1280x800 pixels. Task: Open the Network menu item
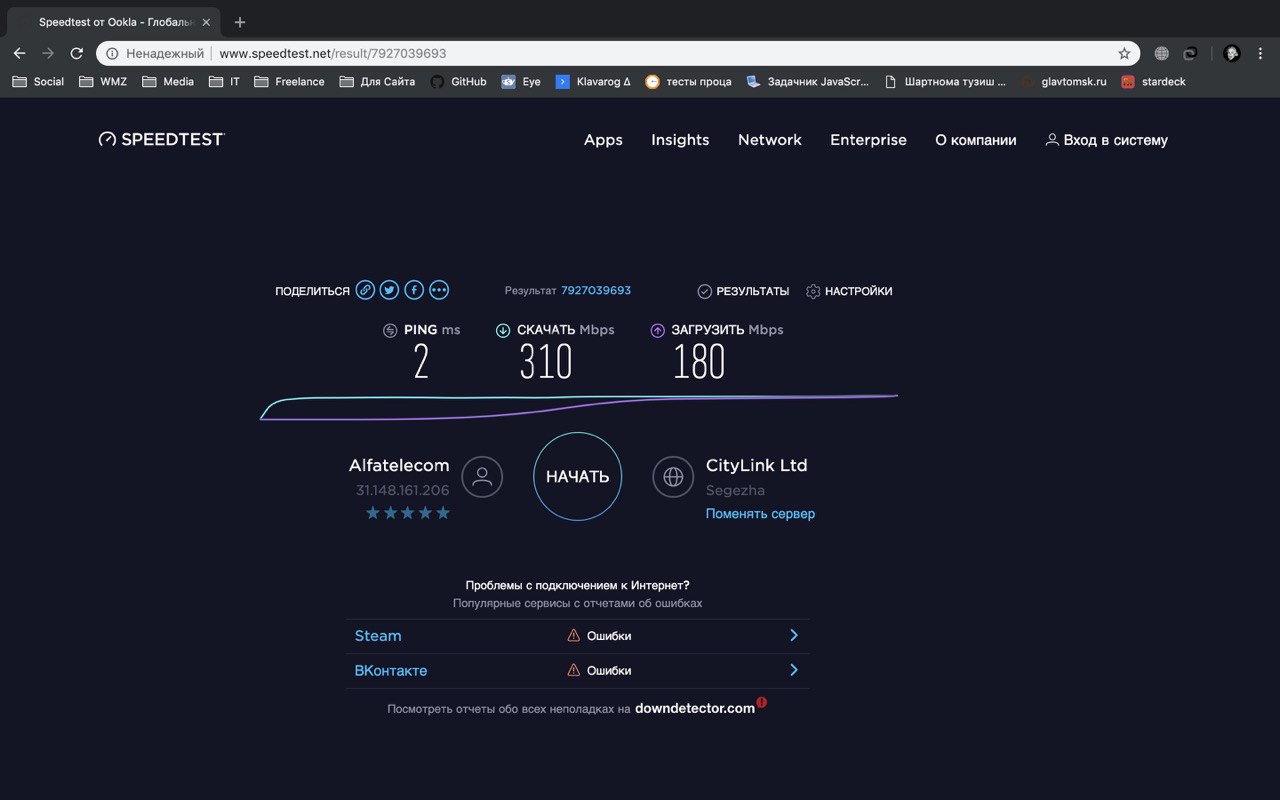click(770, 140)
